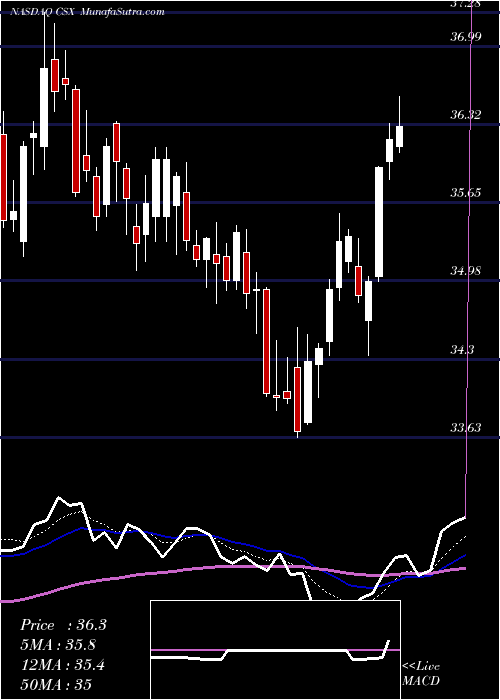This screenshot has height=700, width=500.
Task: Click the 5MA : 35.8 readout
Action: [58, 645]
